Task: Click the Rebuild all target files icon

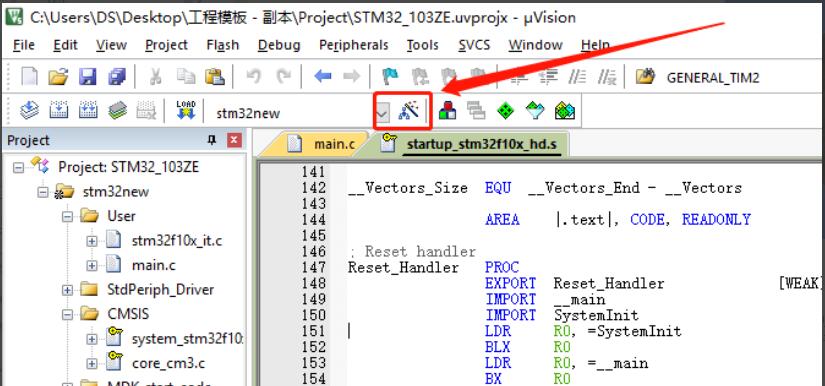Action: coord(88,110)
